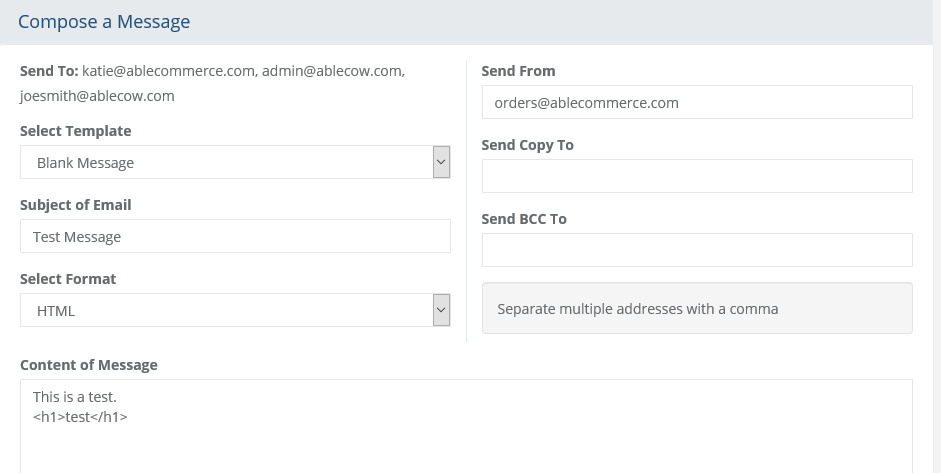Click the katie@ablecommerce.com recipient address
This screenshot has width=941, height=473.
pyautogui.click(x=169, y=71)
